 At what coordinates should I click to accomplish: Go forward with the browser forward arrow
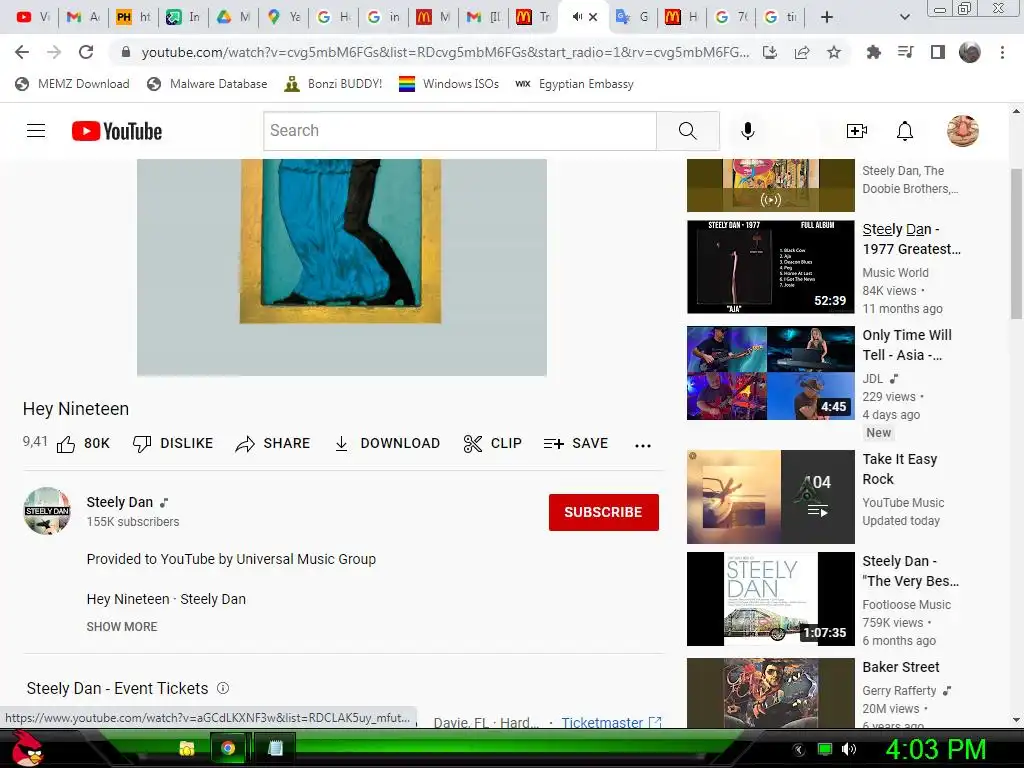pos(54,52)
